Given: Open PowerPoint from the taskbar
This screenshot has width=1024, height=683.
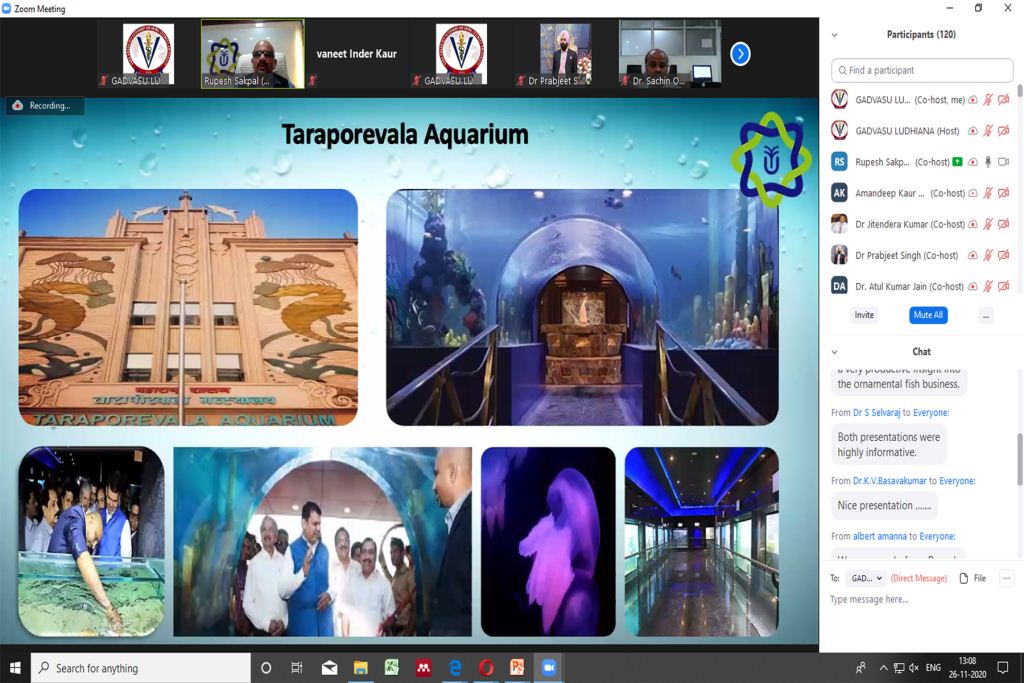Looking at the screenshot, I should 517,667.
